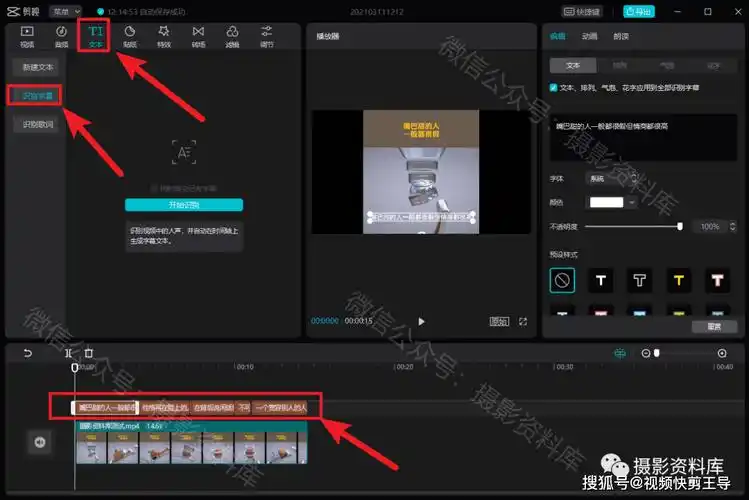Screen dimensions: 749x500
Task: Click the Export (导出) button
Action: pyautogui.click(x=639, y=11)
